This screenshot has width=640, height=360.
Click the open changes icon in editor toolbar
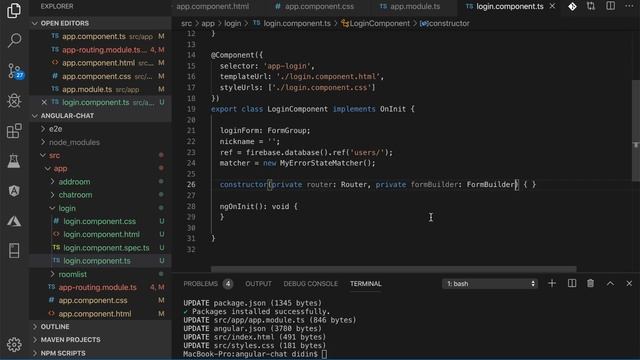[x=591, y=6]
